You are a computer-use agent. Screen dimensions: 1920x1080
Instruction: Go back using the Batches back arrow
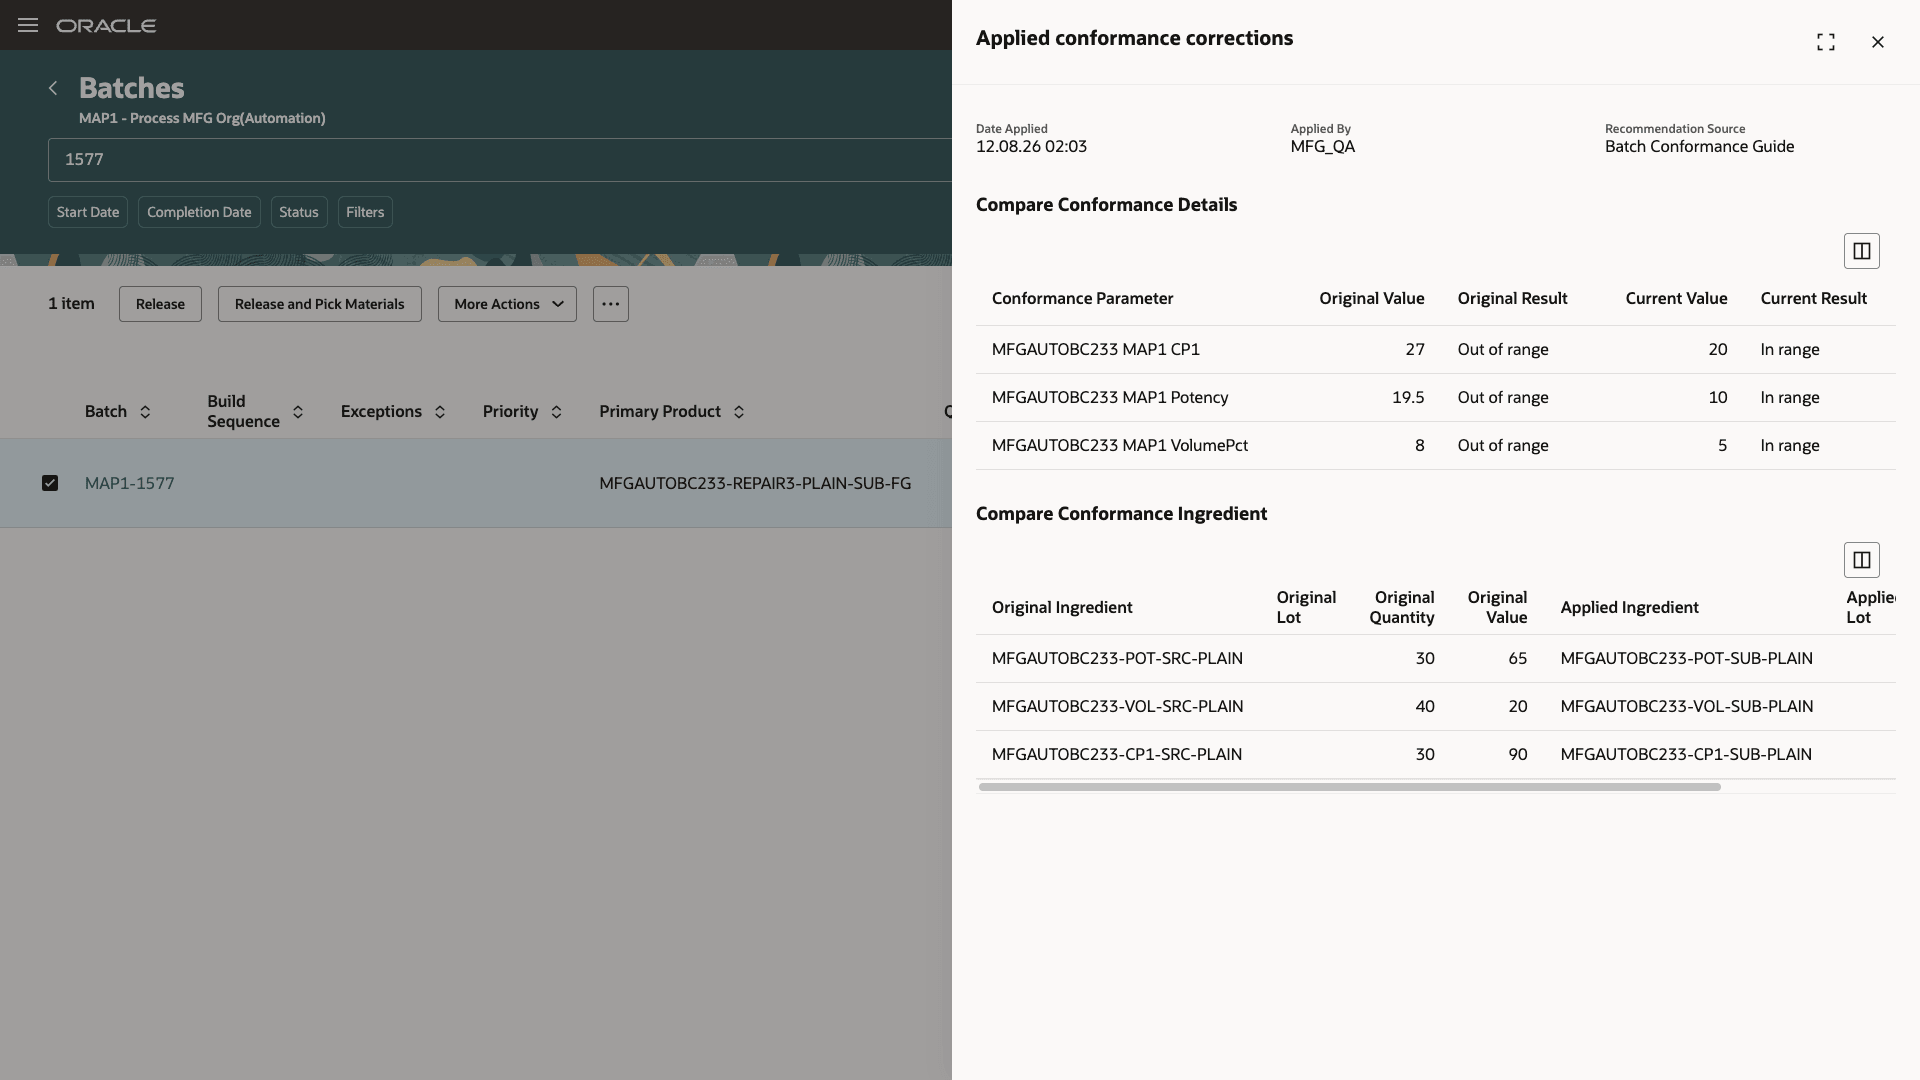(53, 88)
